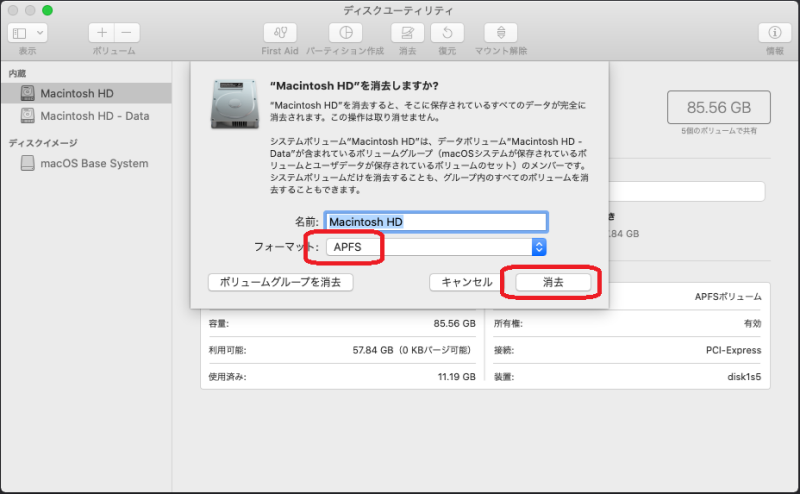
Task: Select Macintosh HD in the sidebar
Action: (86, 93)
